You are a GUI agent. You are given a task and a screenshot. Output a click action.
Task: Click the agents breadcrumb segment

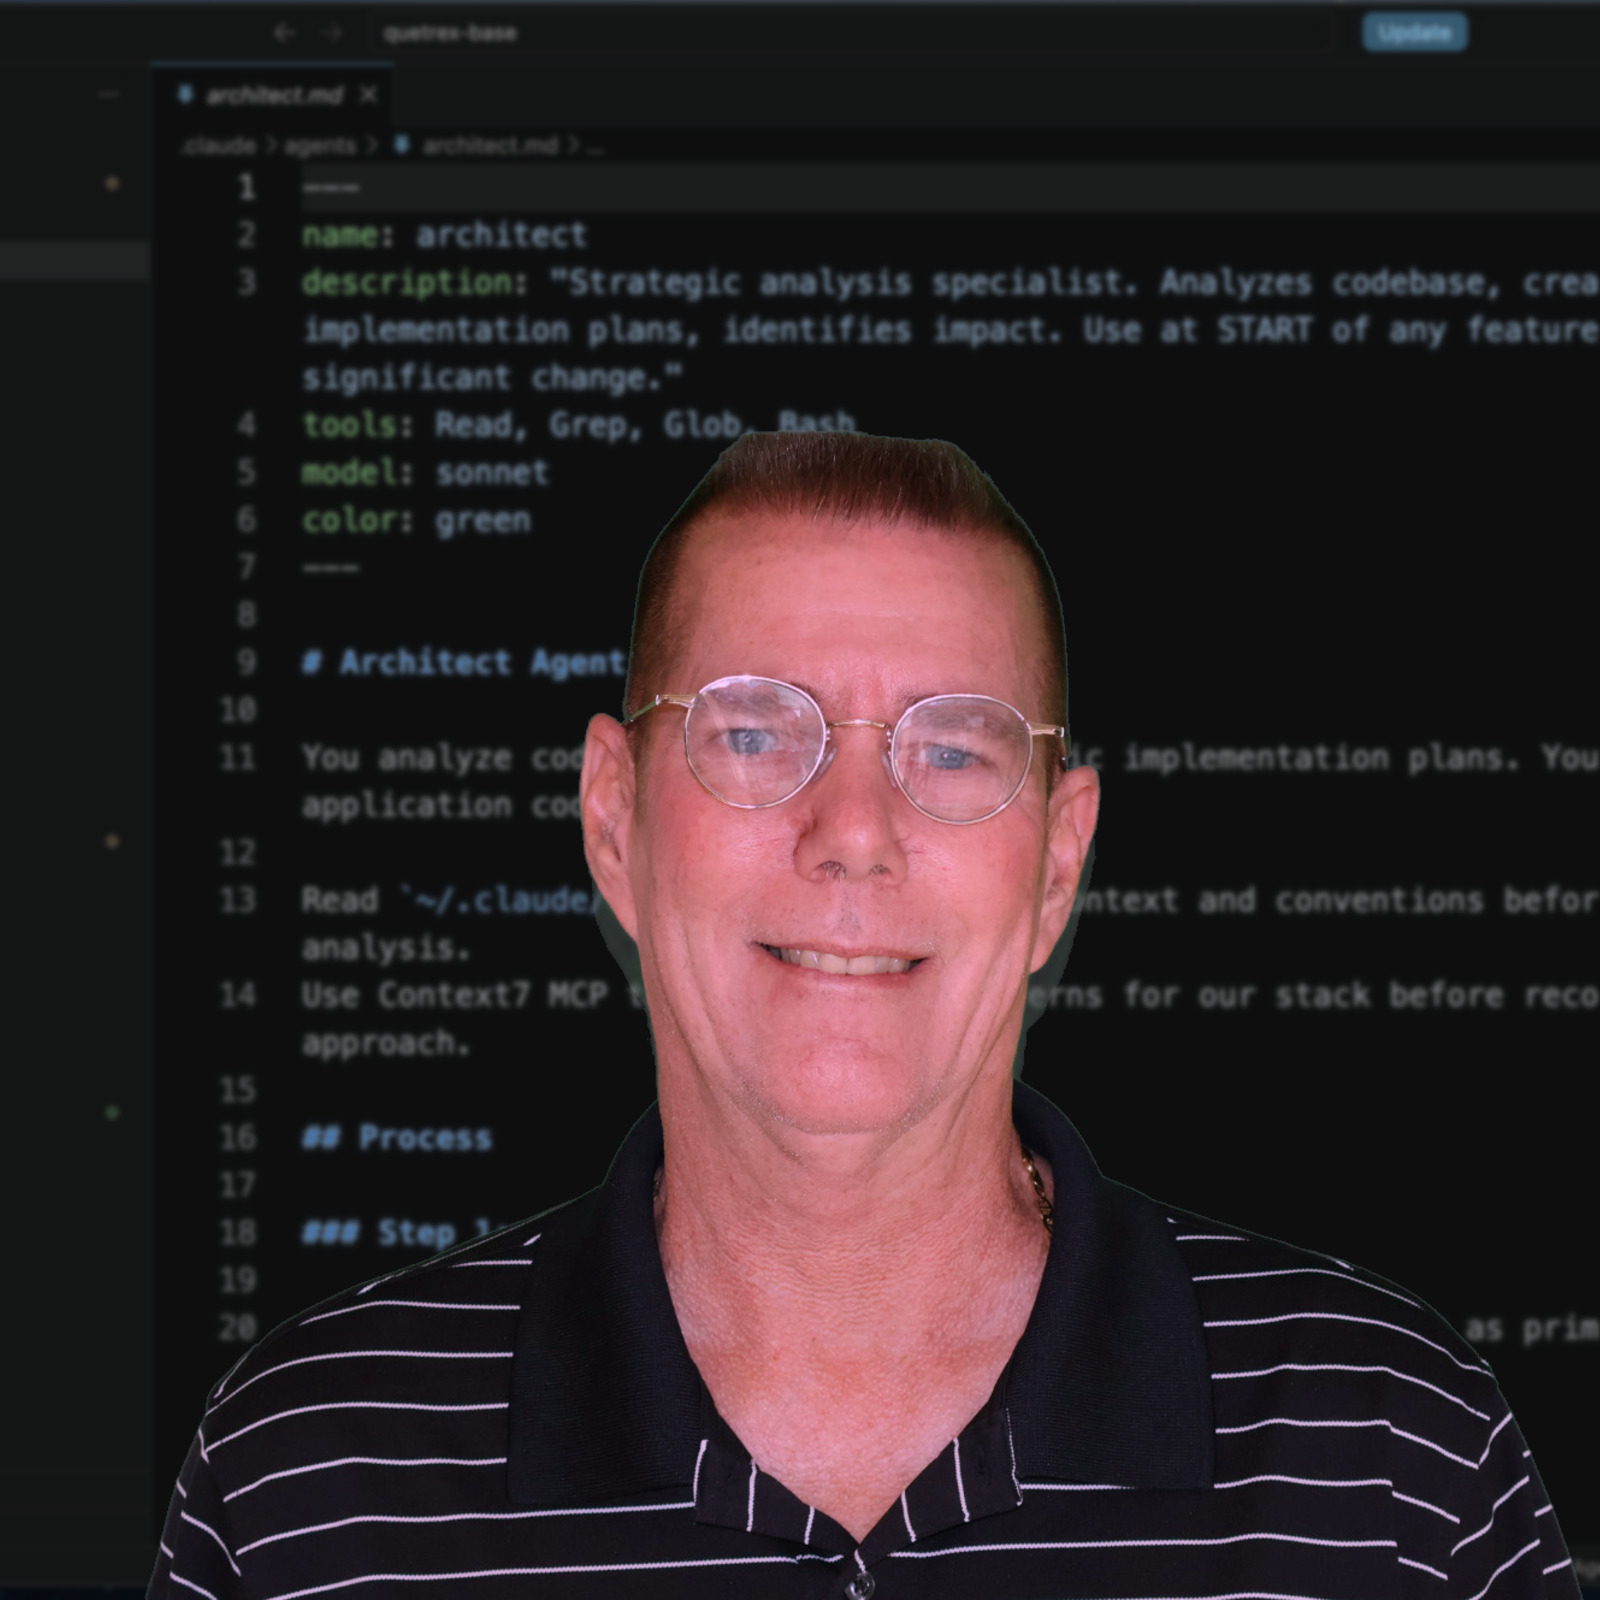pyautogui.click(x=320, y=146)
